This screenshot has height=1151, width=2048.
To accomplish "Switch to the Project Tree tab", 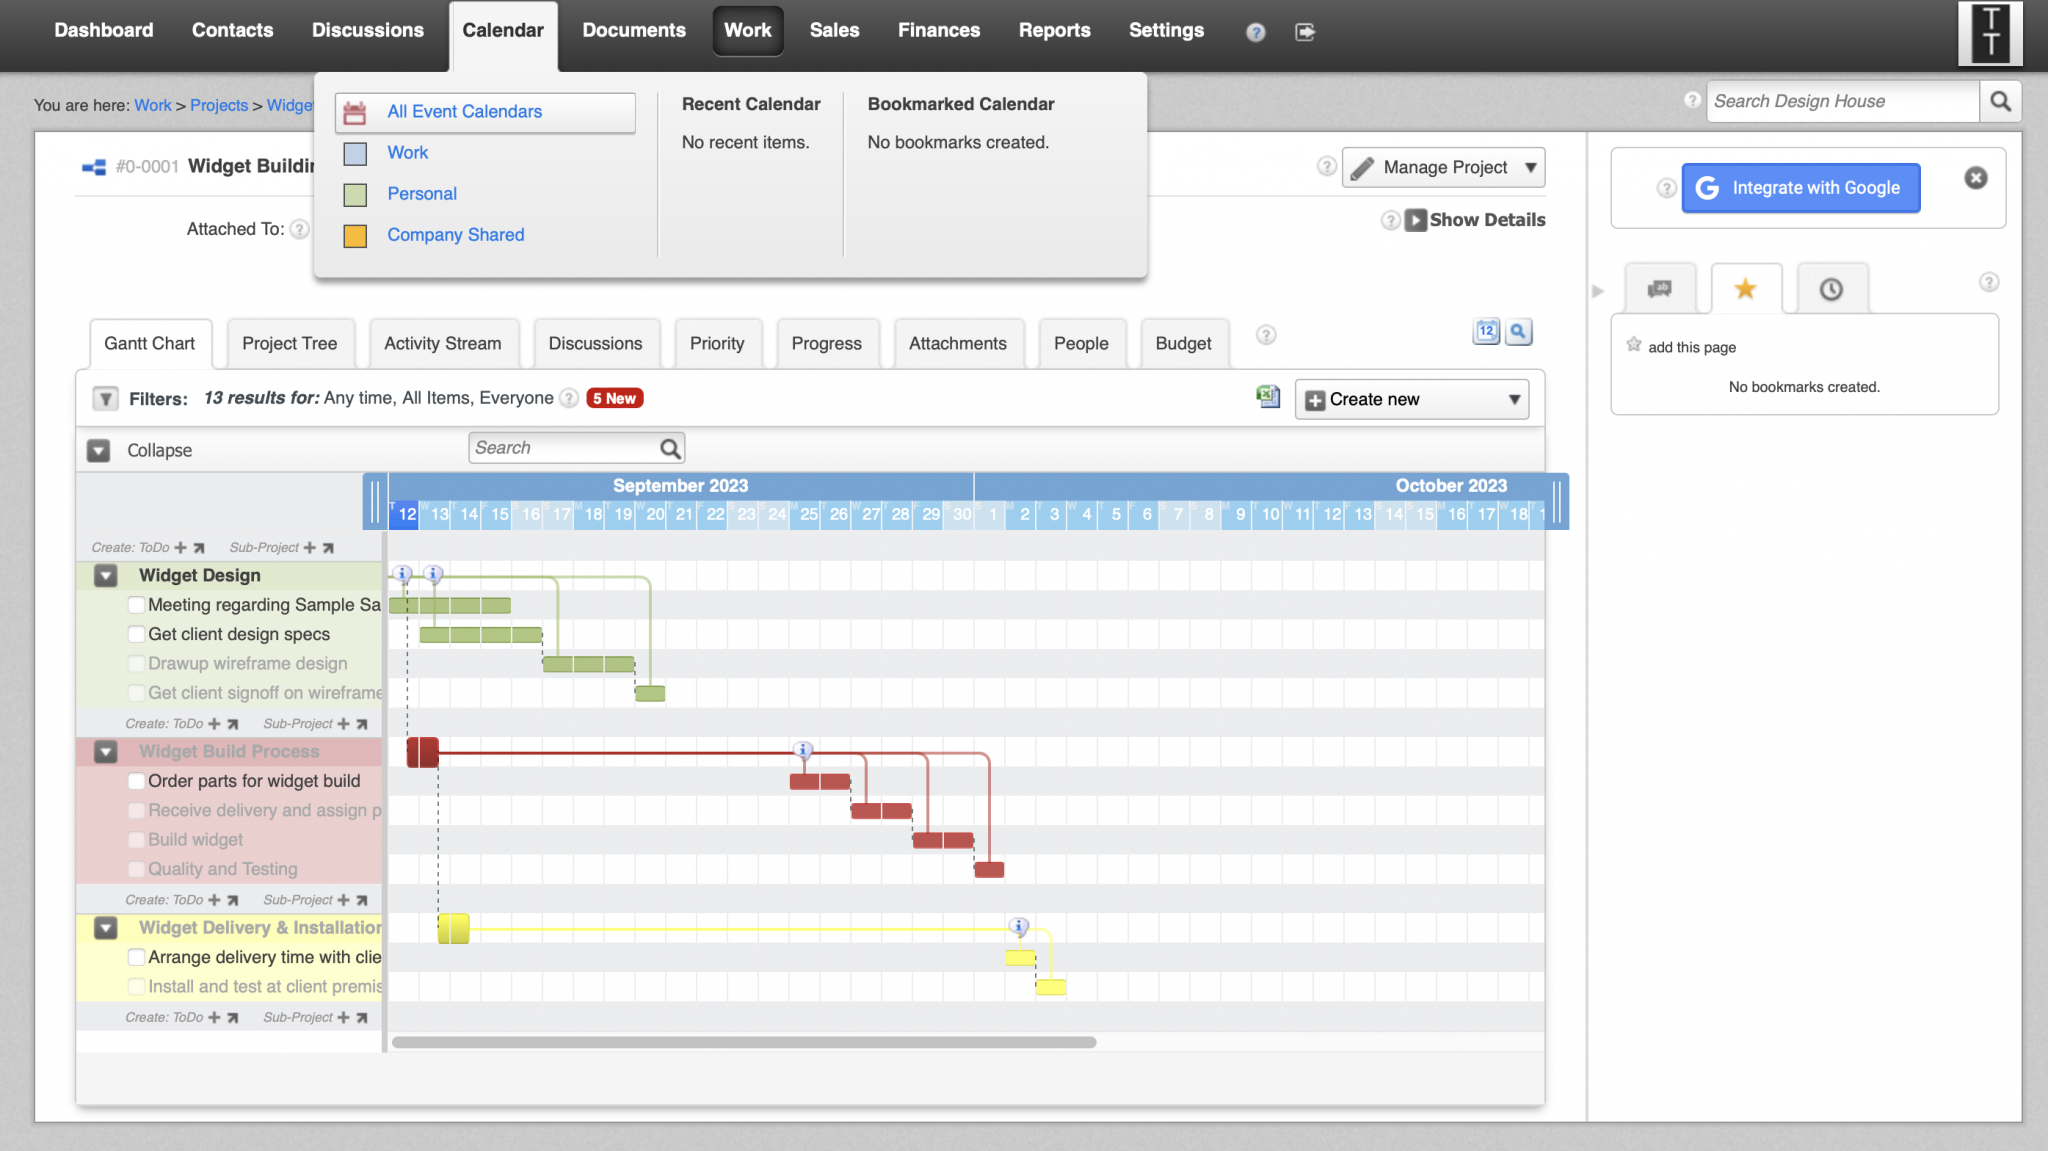I will 290,343.
